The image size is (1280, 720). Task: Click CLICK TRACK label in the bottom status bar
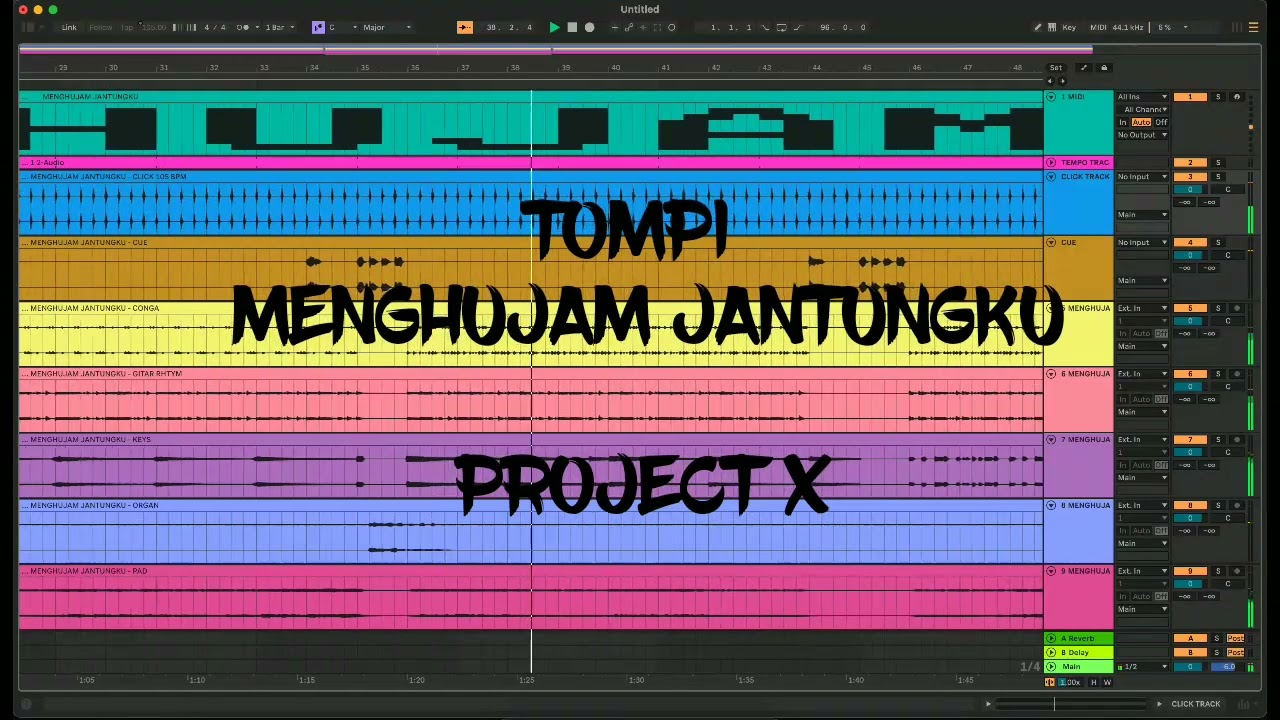1196,704
